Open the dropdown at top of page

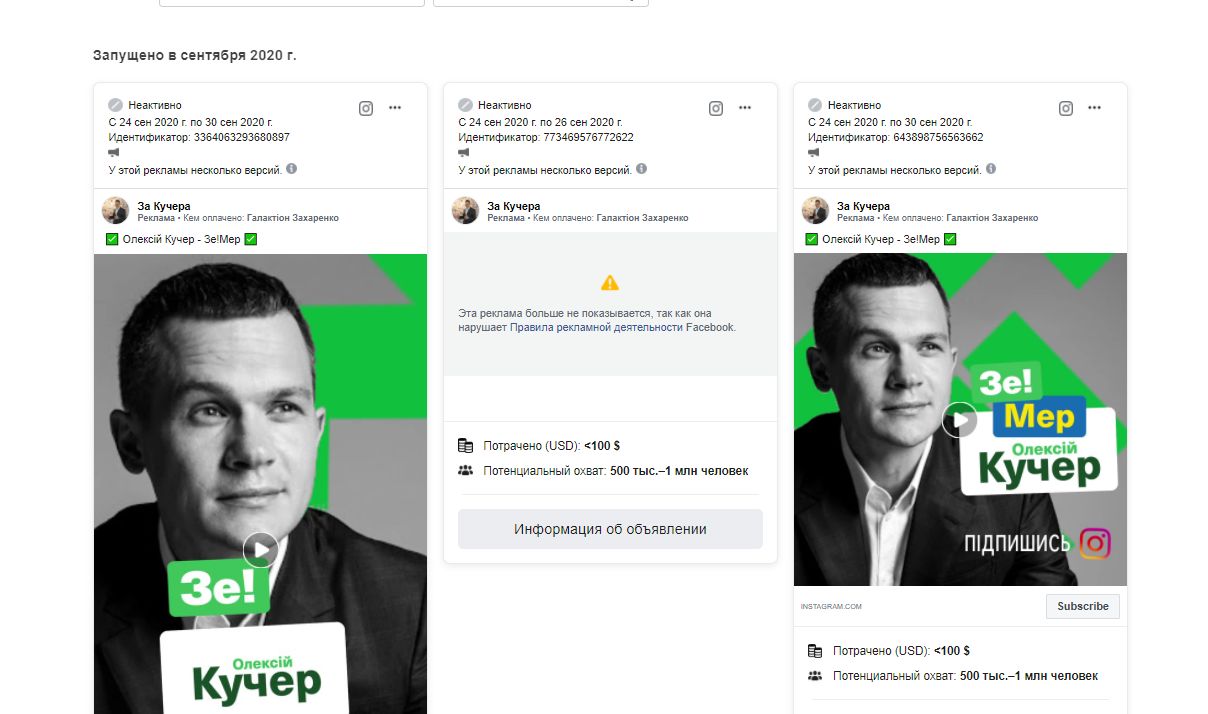point(541,3)
